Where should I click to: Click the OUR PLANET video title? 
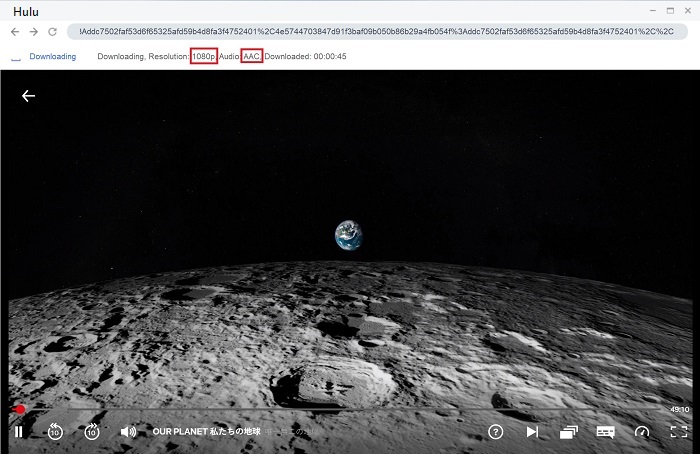tap(206, 432)
